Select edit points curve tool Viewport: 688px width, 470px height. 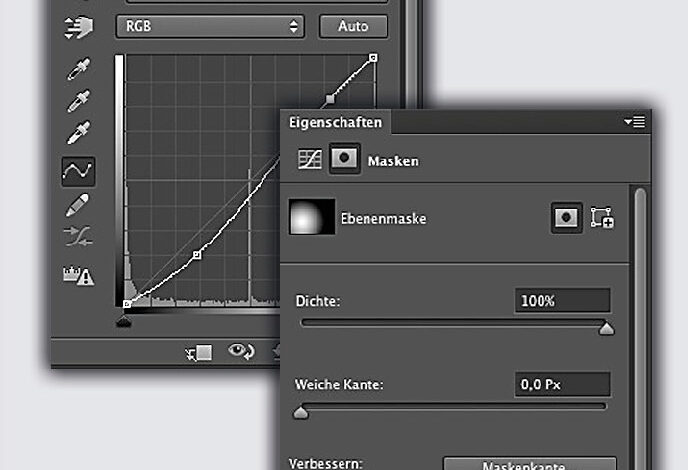[78, 171]
